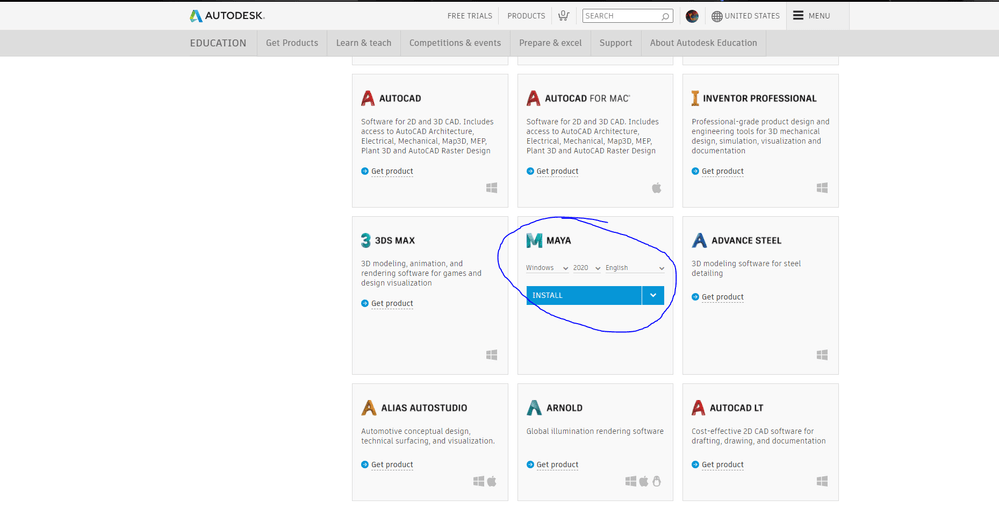Click Get product link for AutoCAD
This screenshot has width=999, height=505.
pos(392,171)
